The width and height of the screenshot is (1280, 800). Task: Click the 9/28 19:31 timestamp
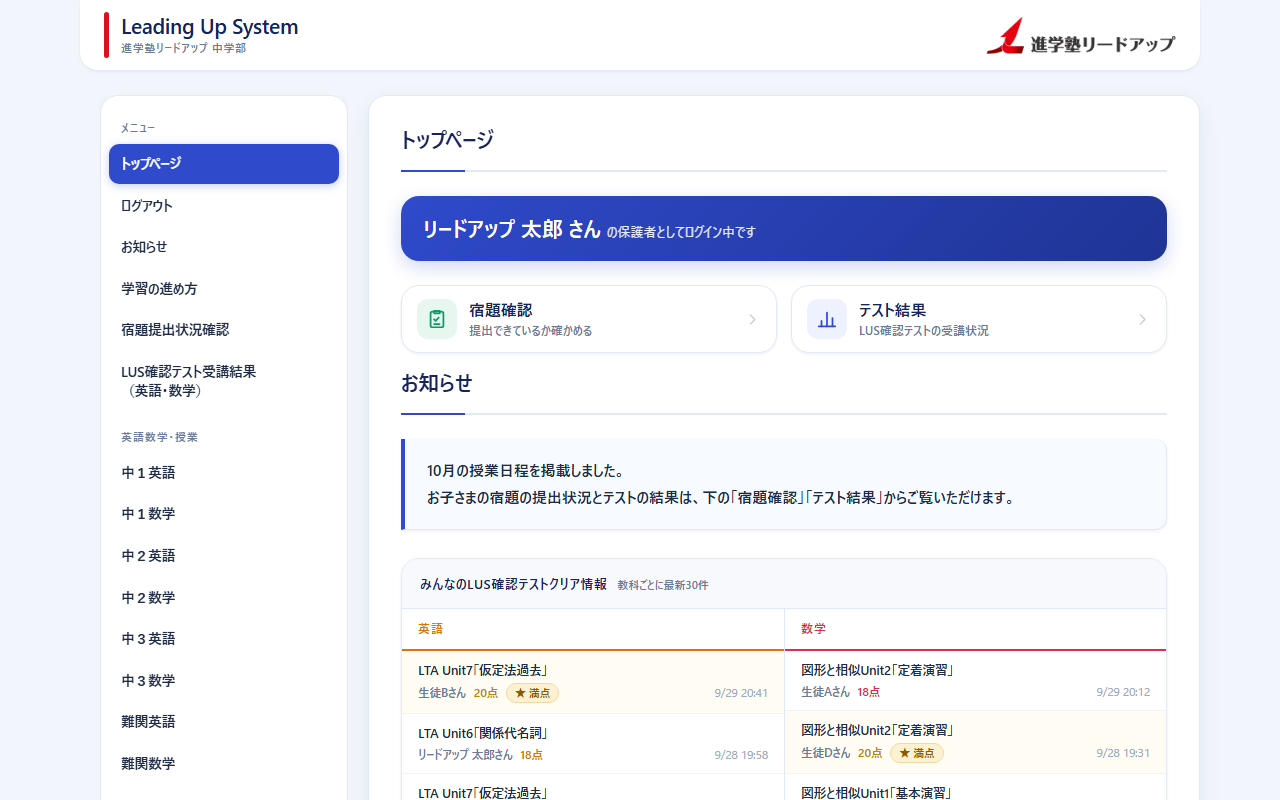coord(1123,753)
